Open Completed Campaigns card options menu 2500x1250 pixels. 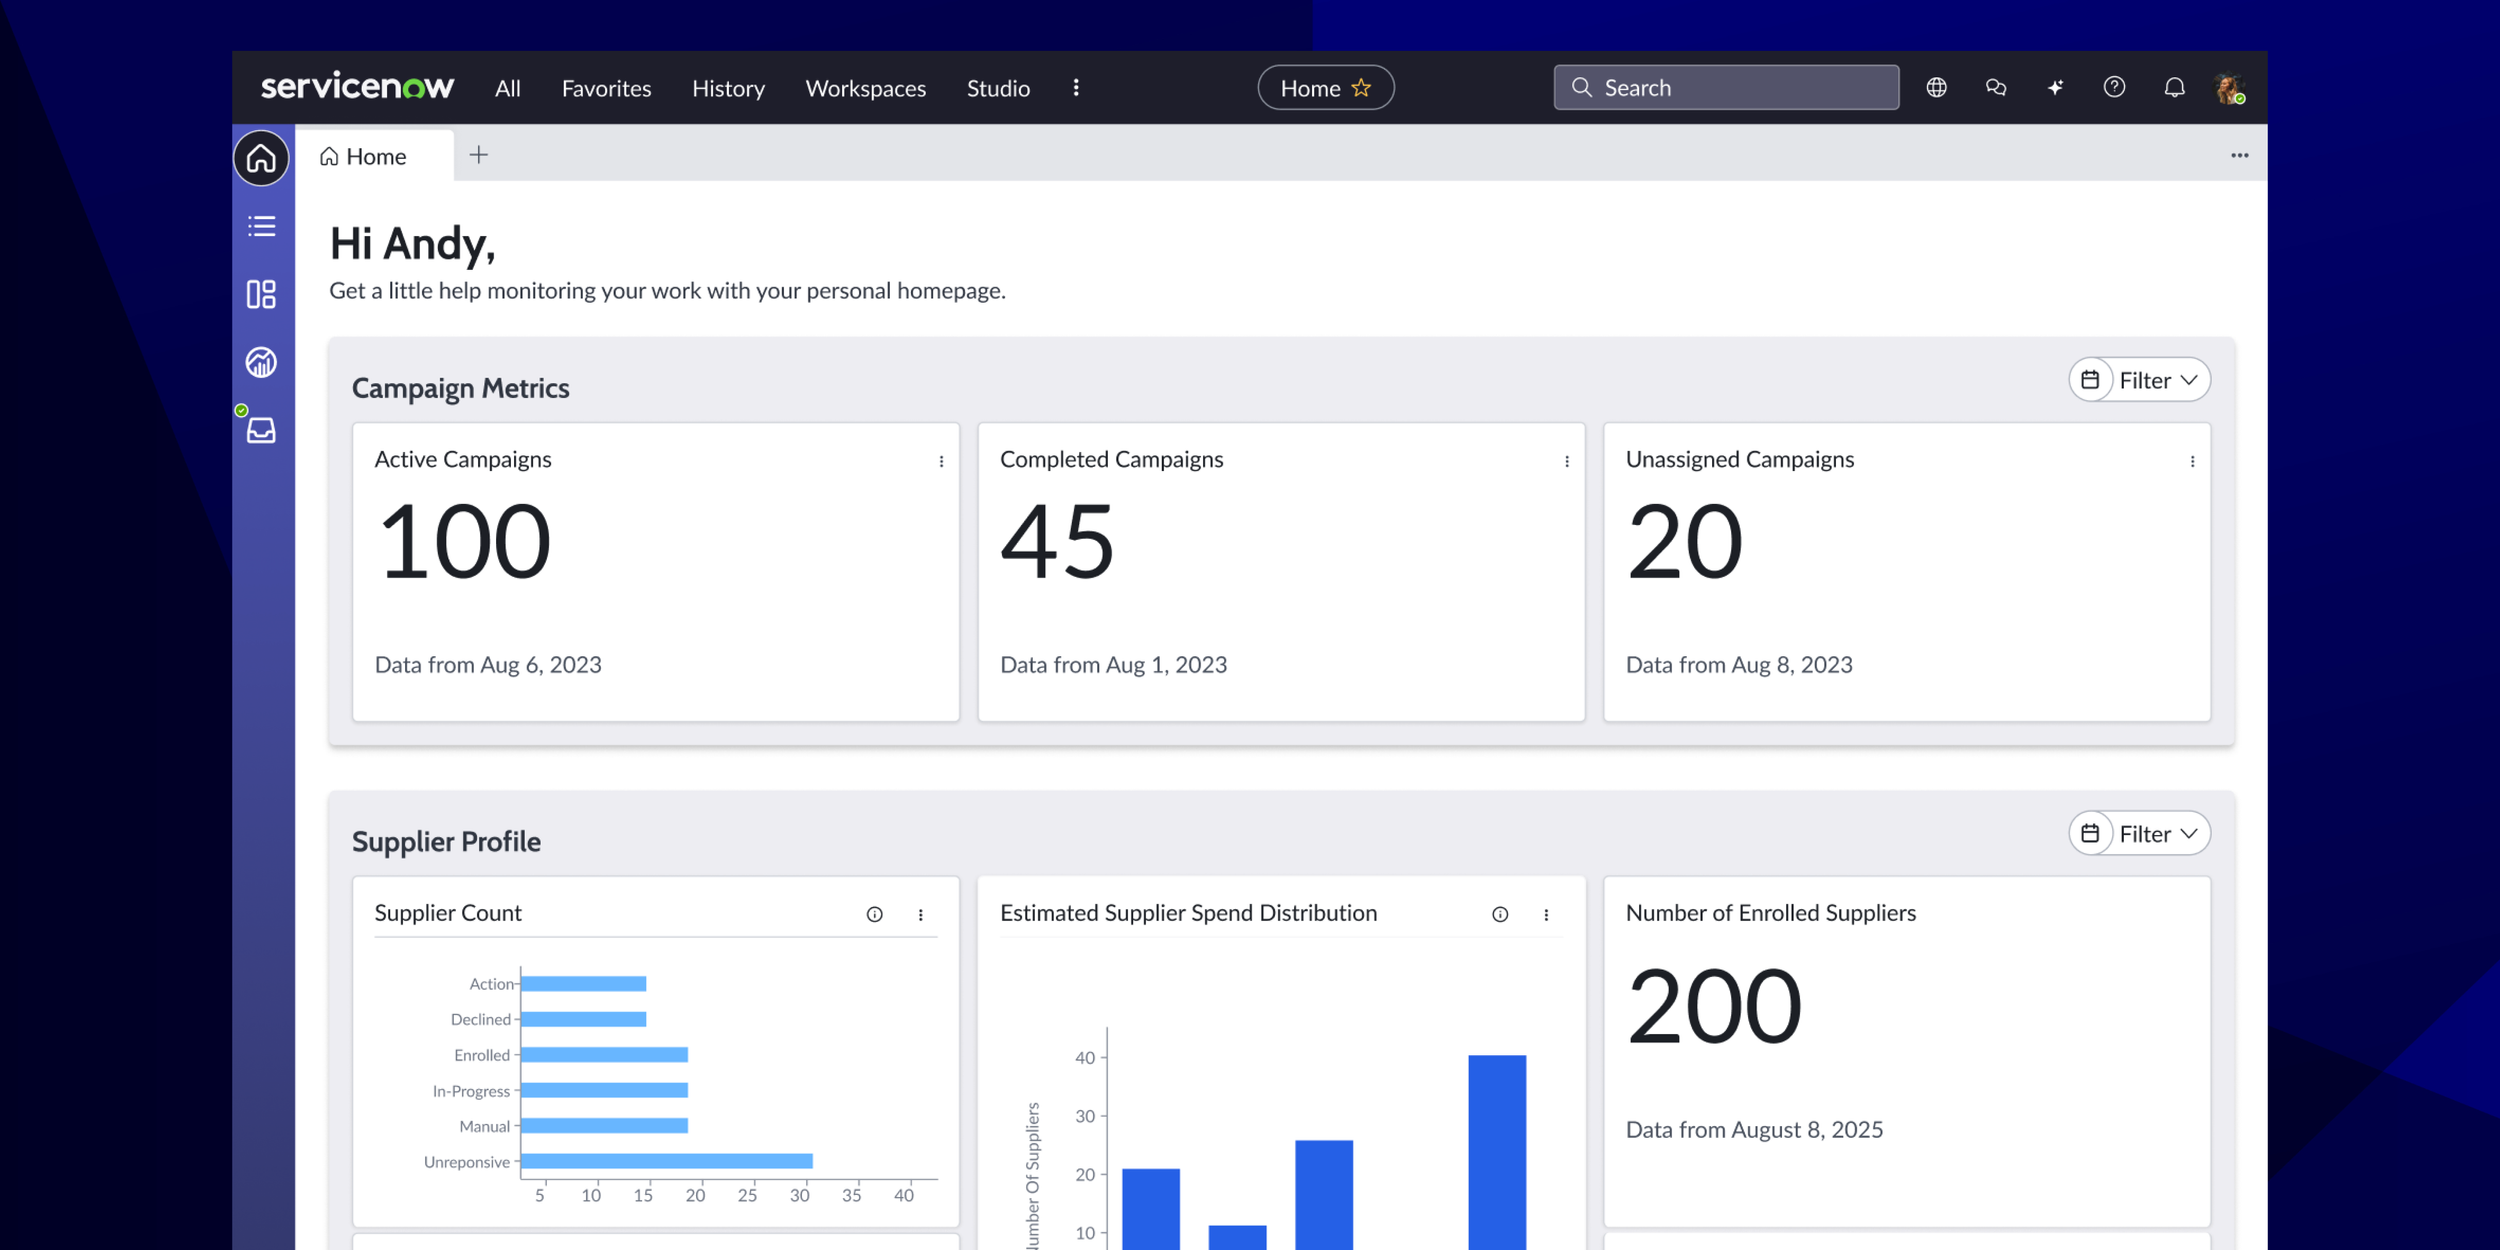1567,461
